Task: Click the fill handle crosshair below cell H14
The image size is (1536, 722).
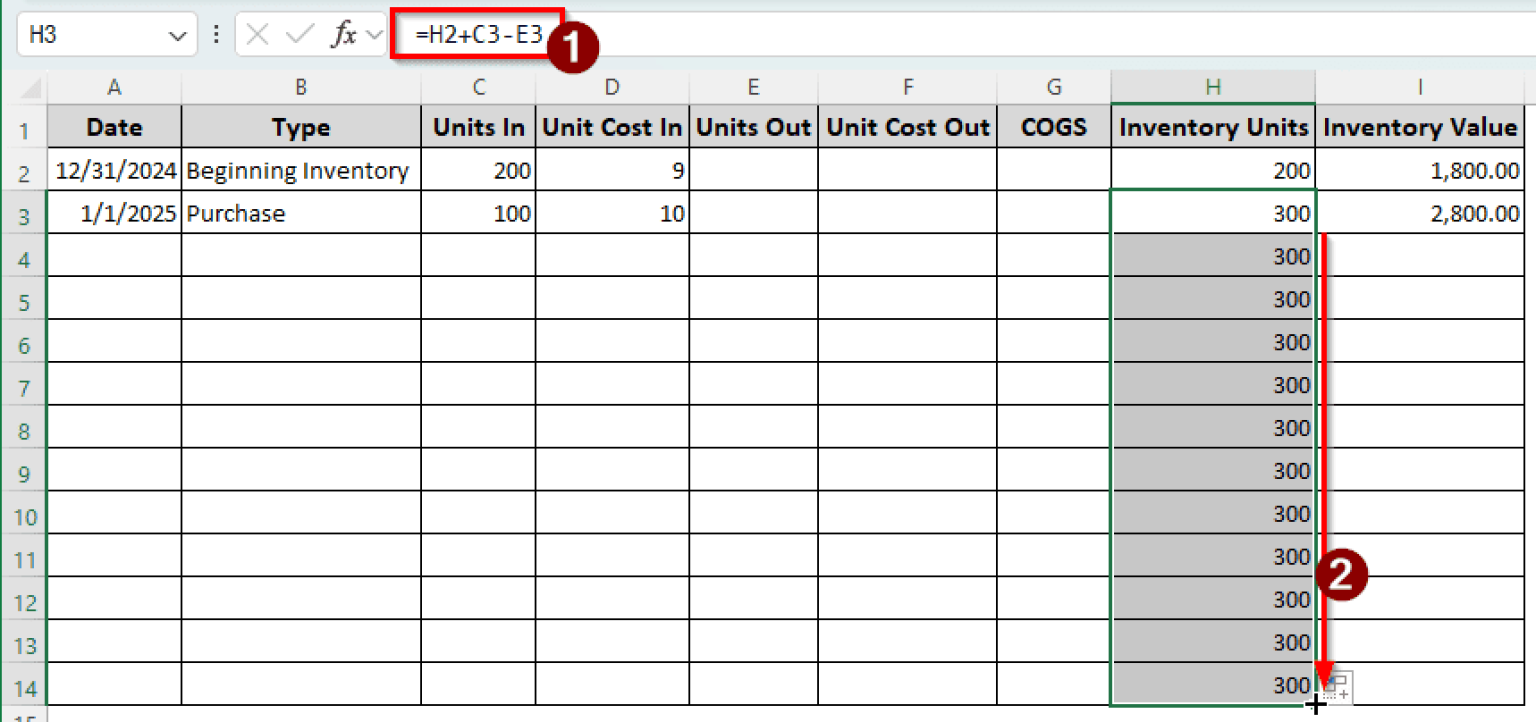Action: (1315, 705)
